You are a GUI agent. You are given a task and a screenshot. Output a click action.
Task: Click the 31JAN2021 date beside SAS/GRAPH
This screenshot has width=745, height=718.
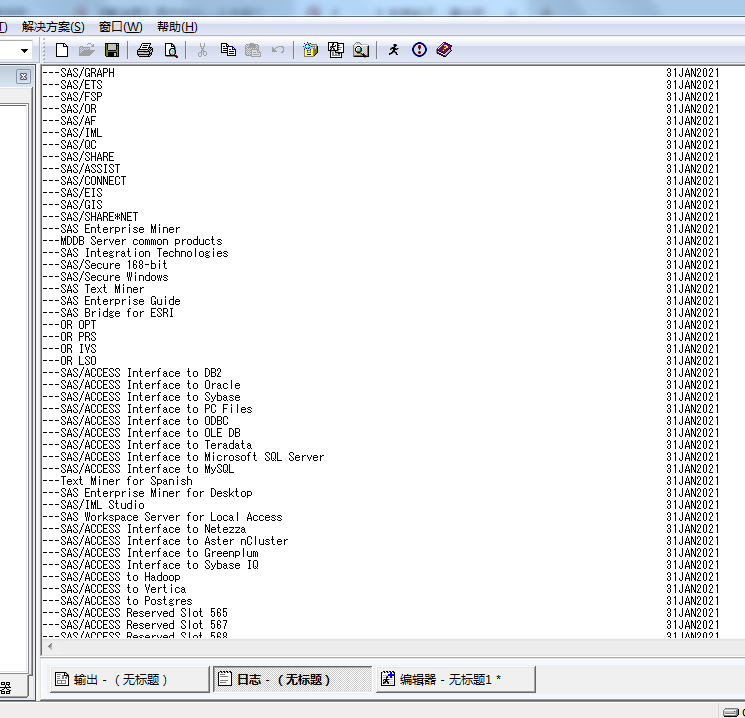[x=693, y=73]
